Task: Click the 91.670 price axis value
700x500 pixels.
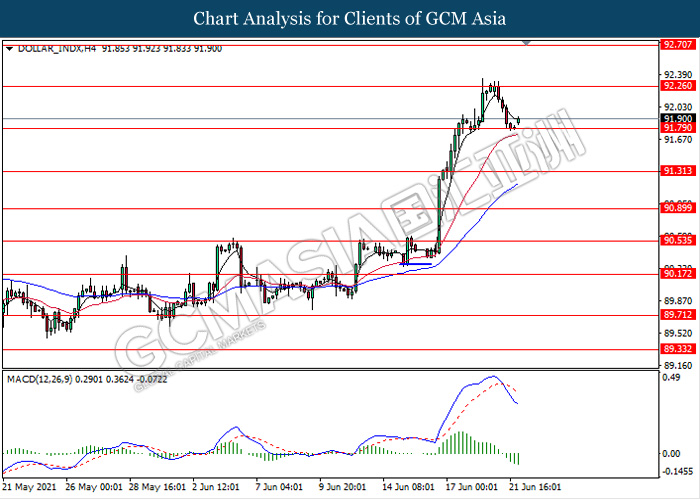Action: point(678,140)
